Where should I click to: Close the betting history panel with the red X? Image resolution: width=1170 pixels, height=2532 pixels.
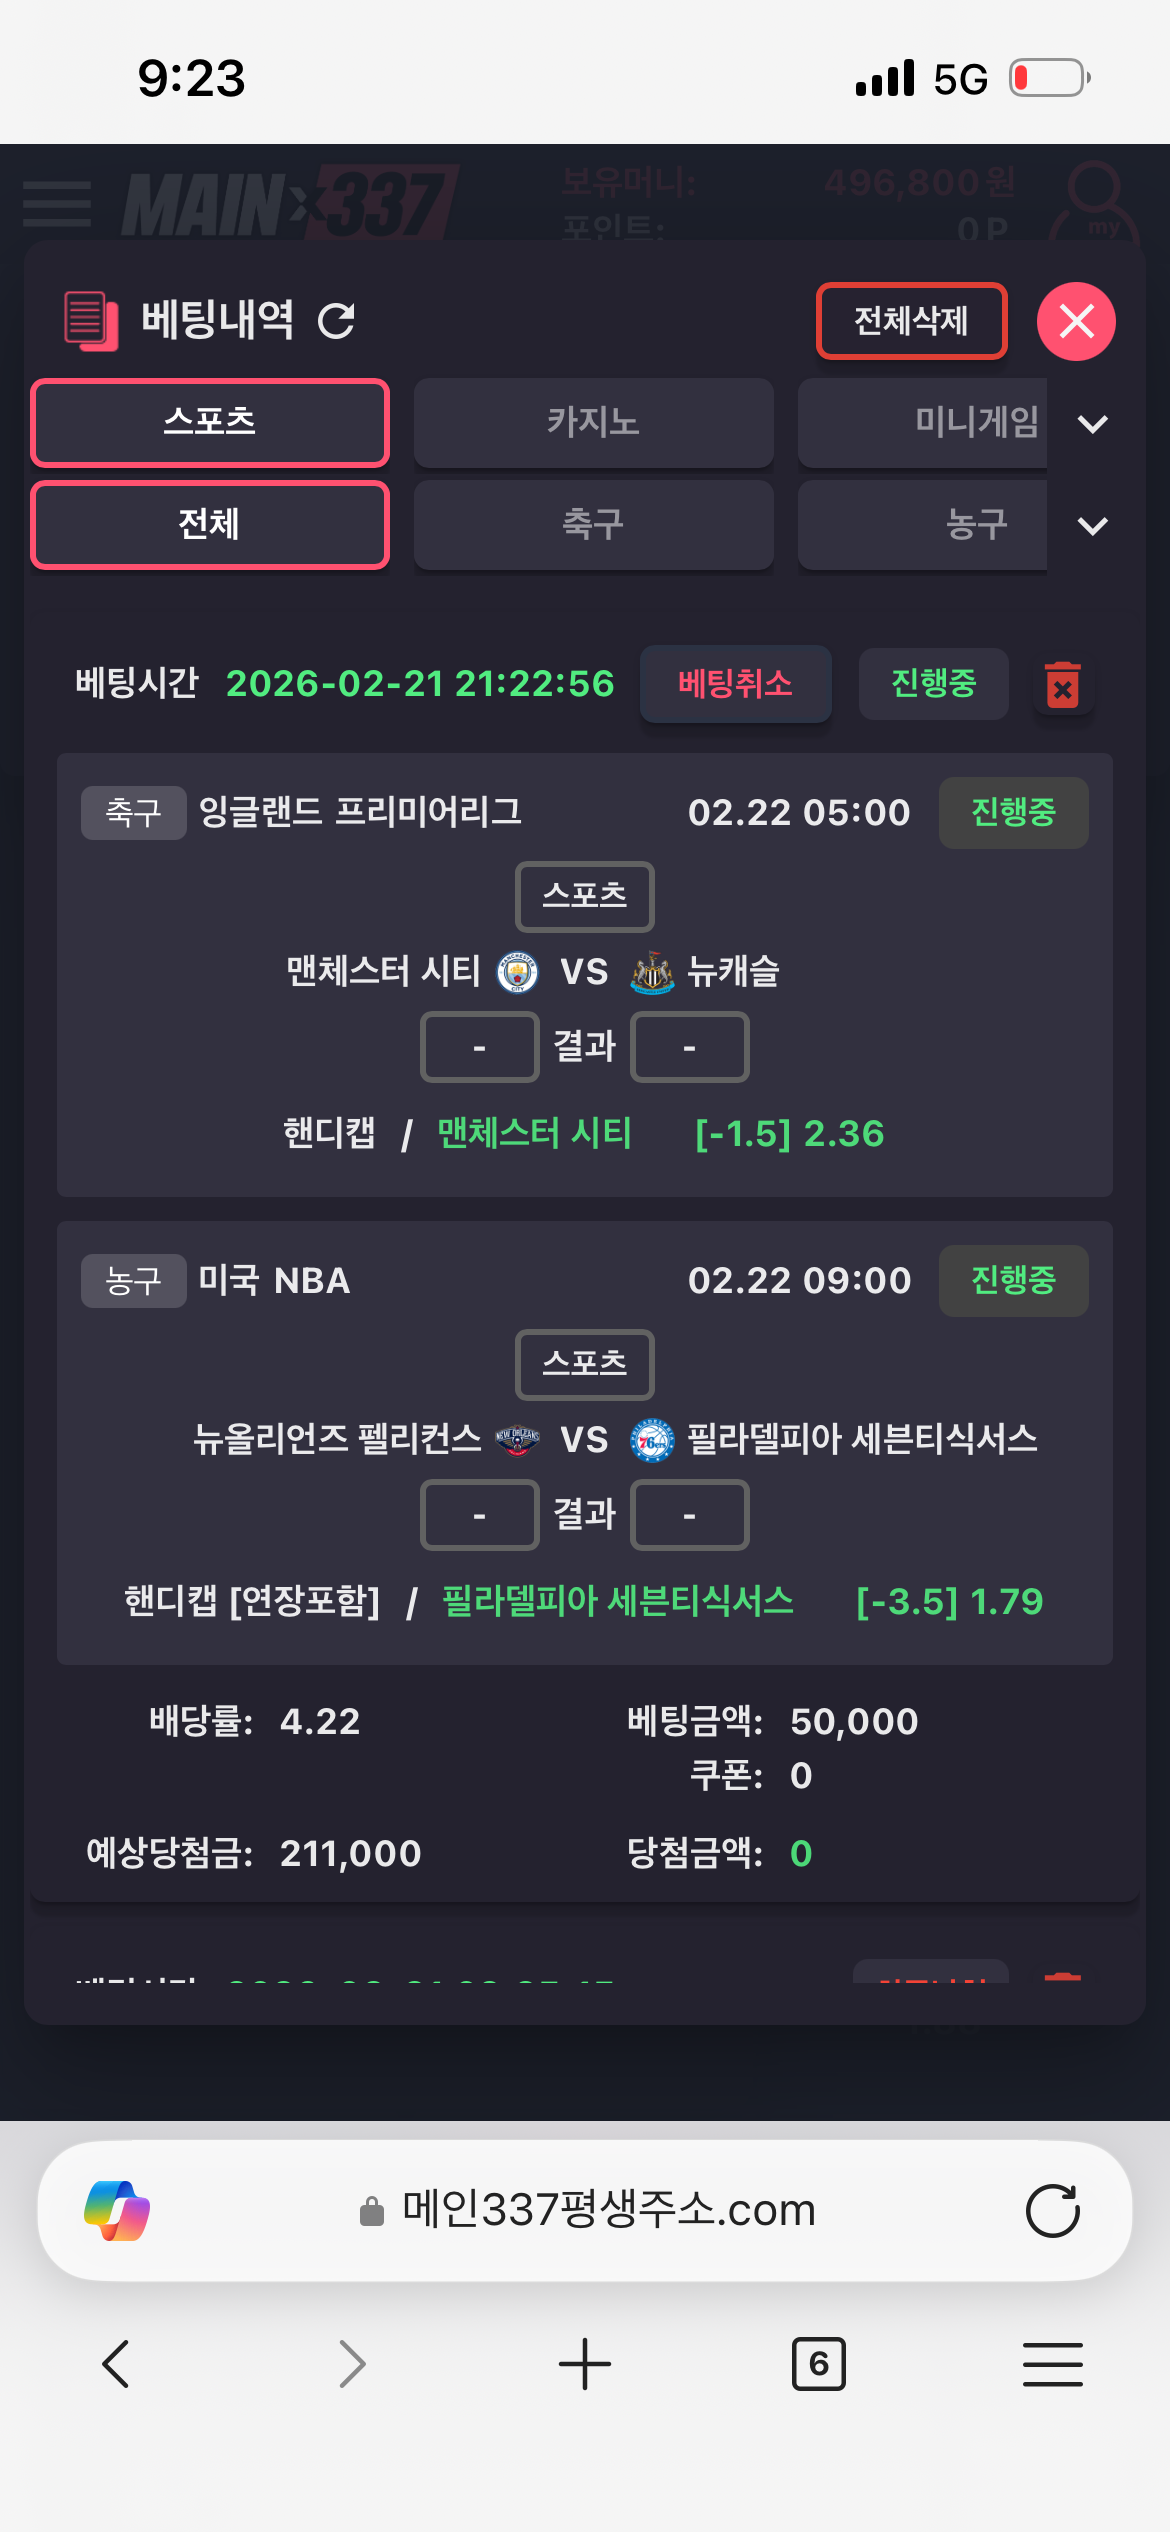tap(1076, 321)
